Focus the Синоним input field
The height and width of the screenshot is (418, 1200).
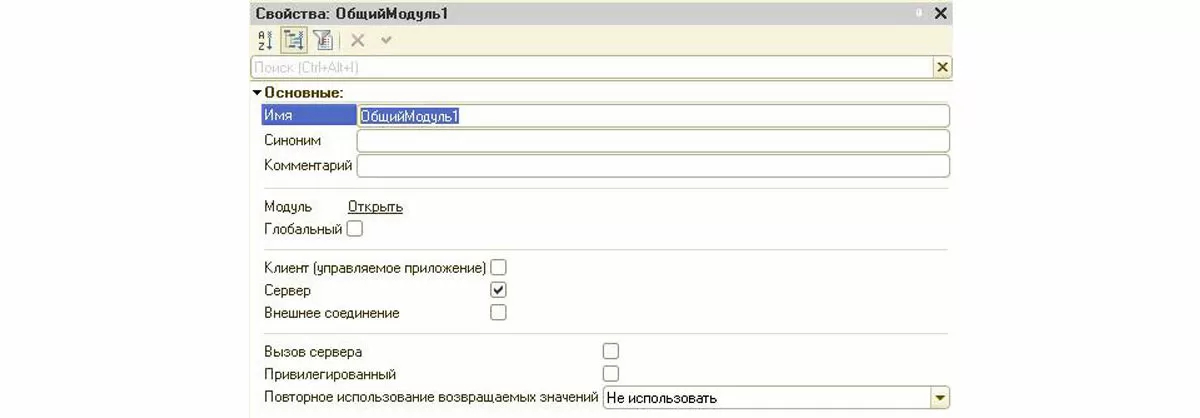point(653,141)
